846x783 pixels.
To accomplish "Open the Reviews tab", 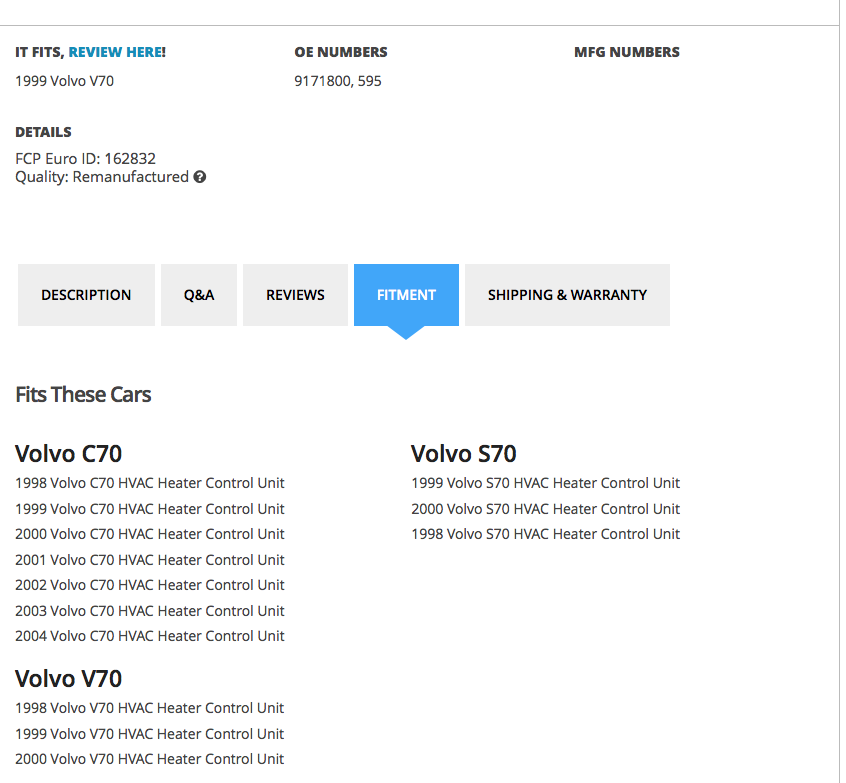I will tap(295, 295).
